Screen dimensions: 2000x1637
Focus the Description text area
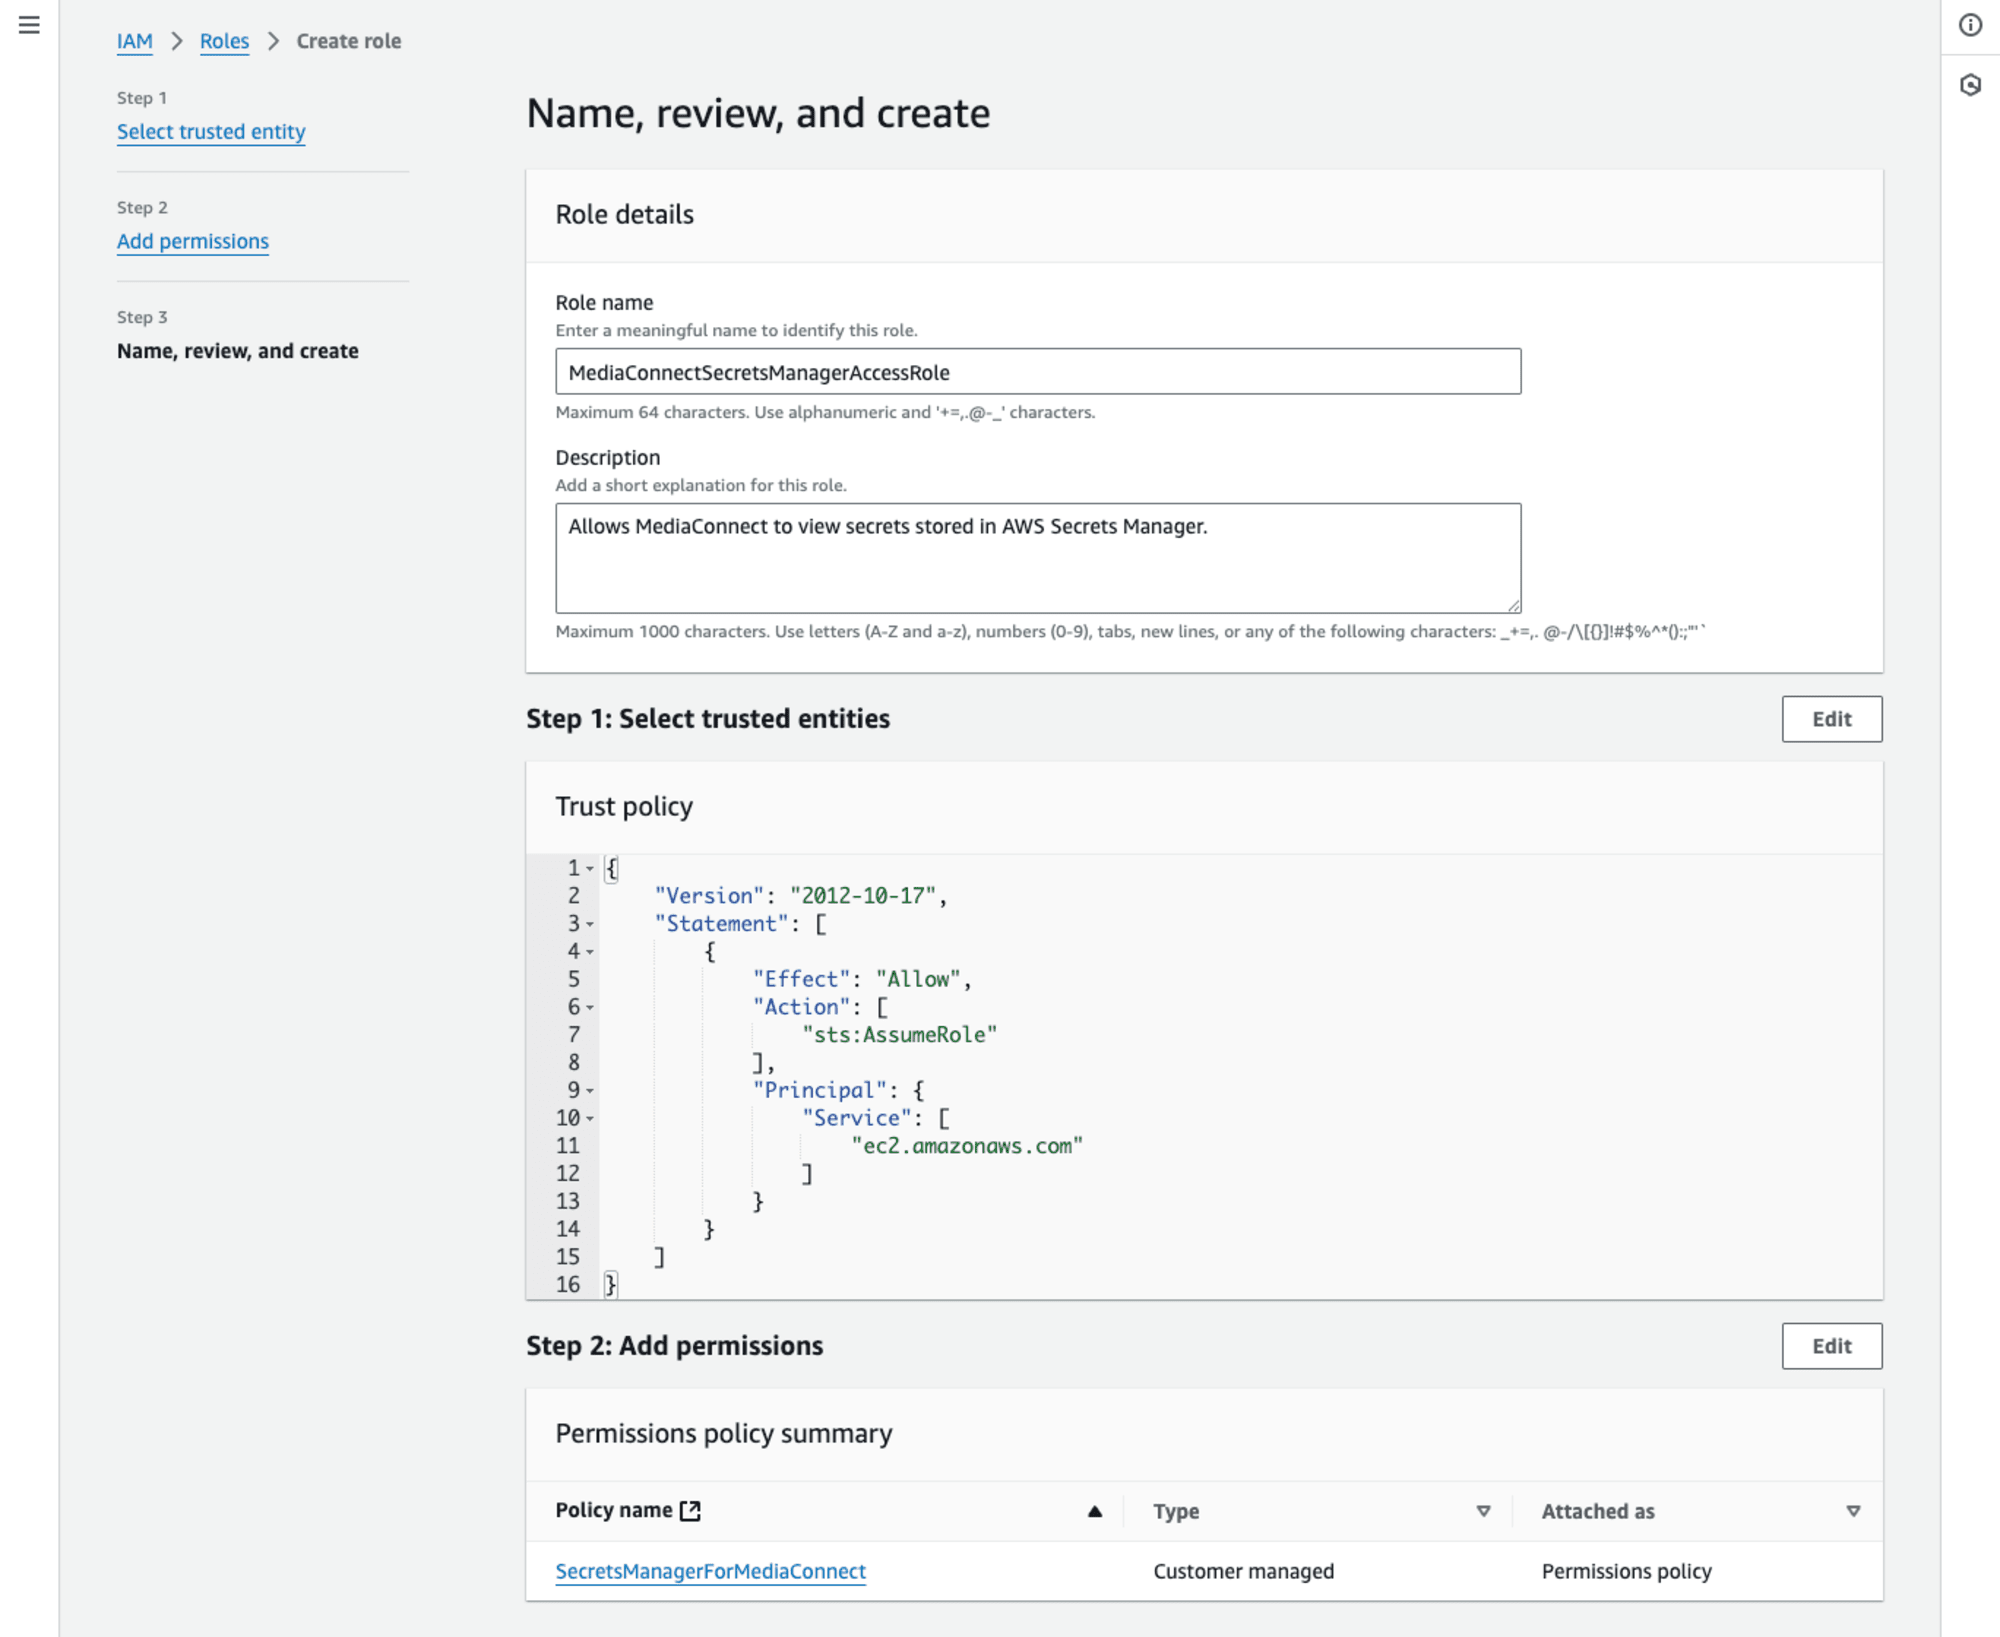click(1038, 558)
